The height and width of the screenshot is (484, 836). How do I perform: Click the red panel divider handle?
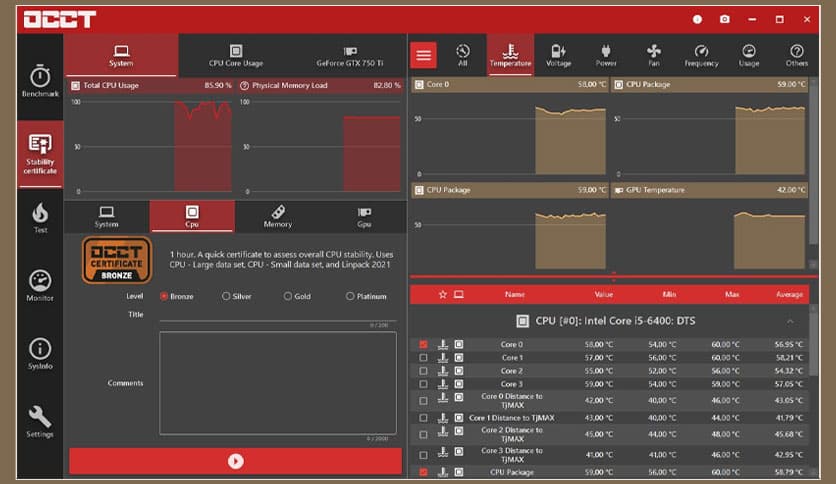(x=613, y=276)
